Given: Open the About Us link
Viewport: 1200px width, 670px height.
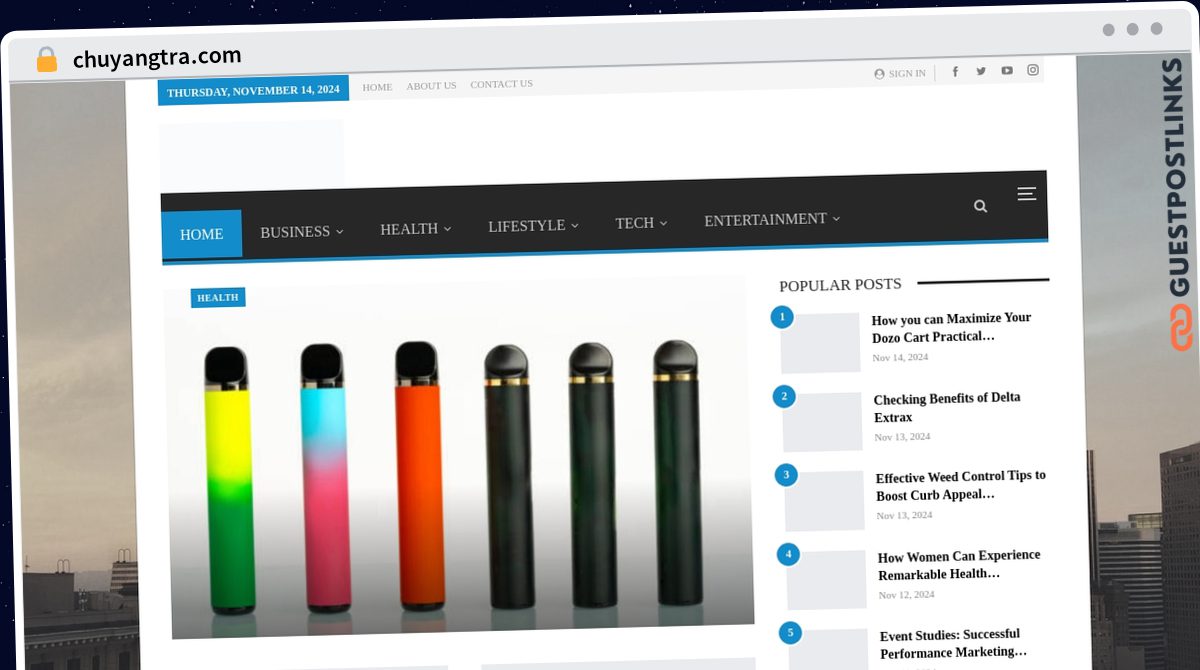Looking at the screenshot, I should point(431,86).
